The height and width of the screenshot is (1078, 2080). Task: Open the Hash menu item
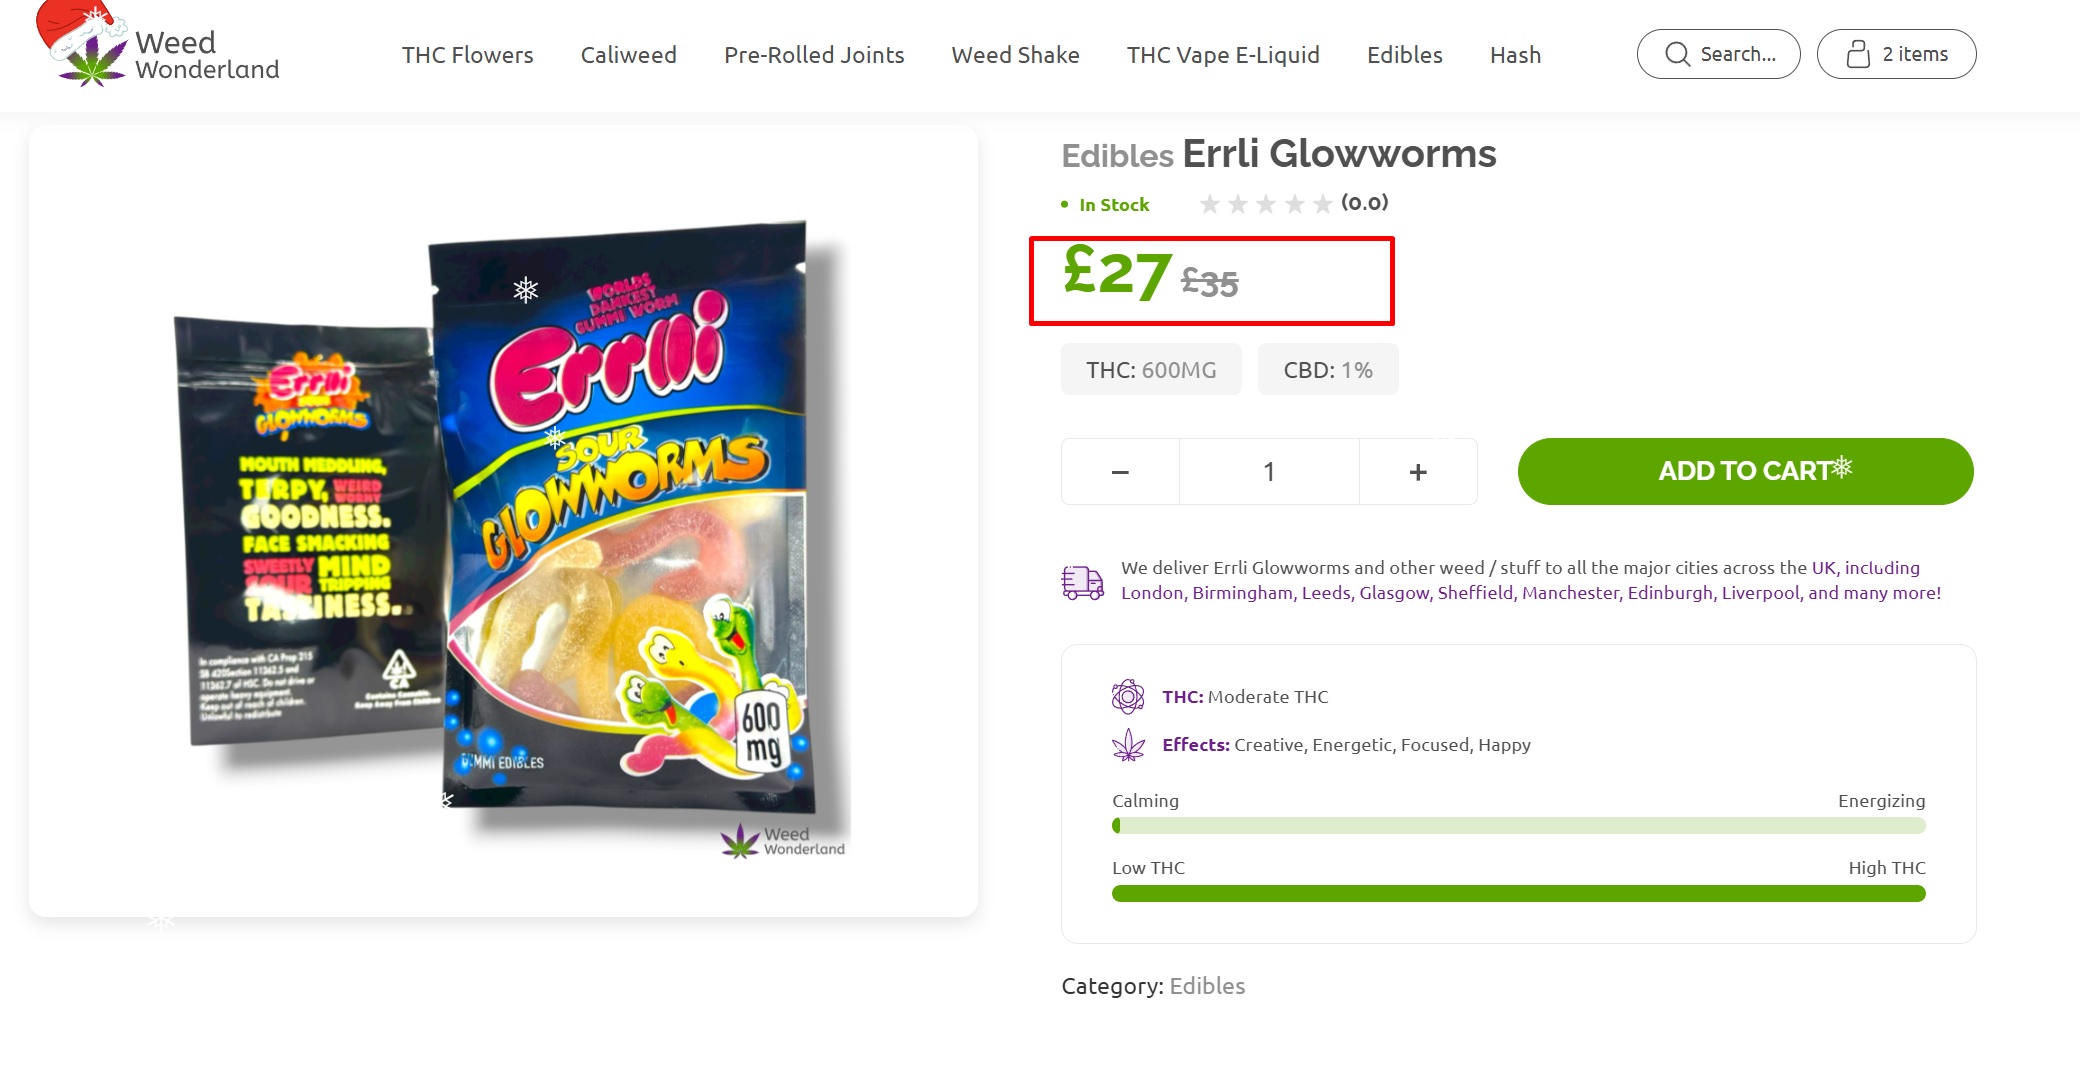1515,55
